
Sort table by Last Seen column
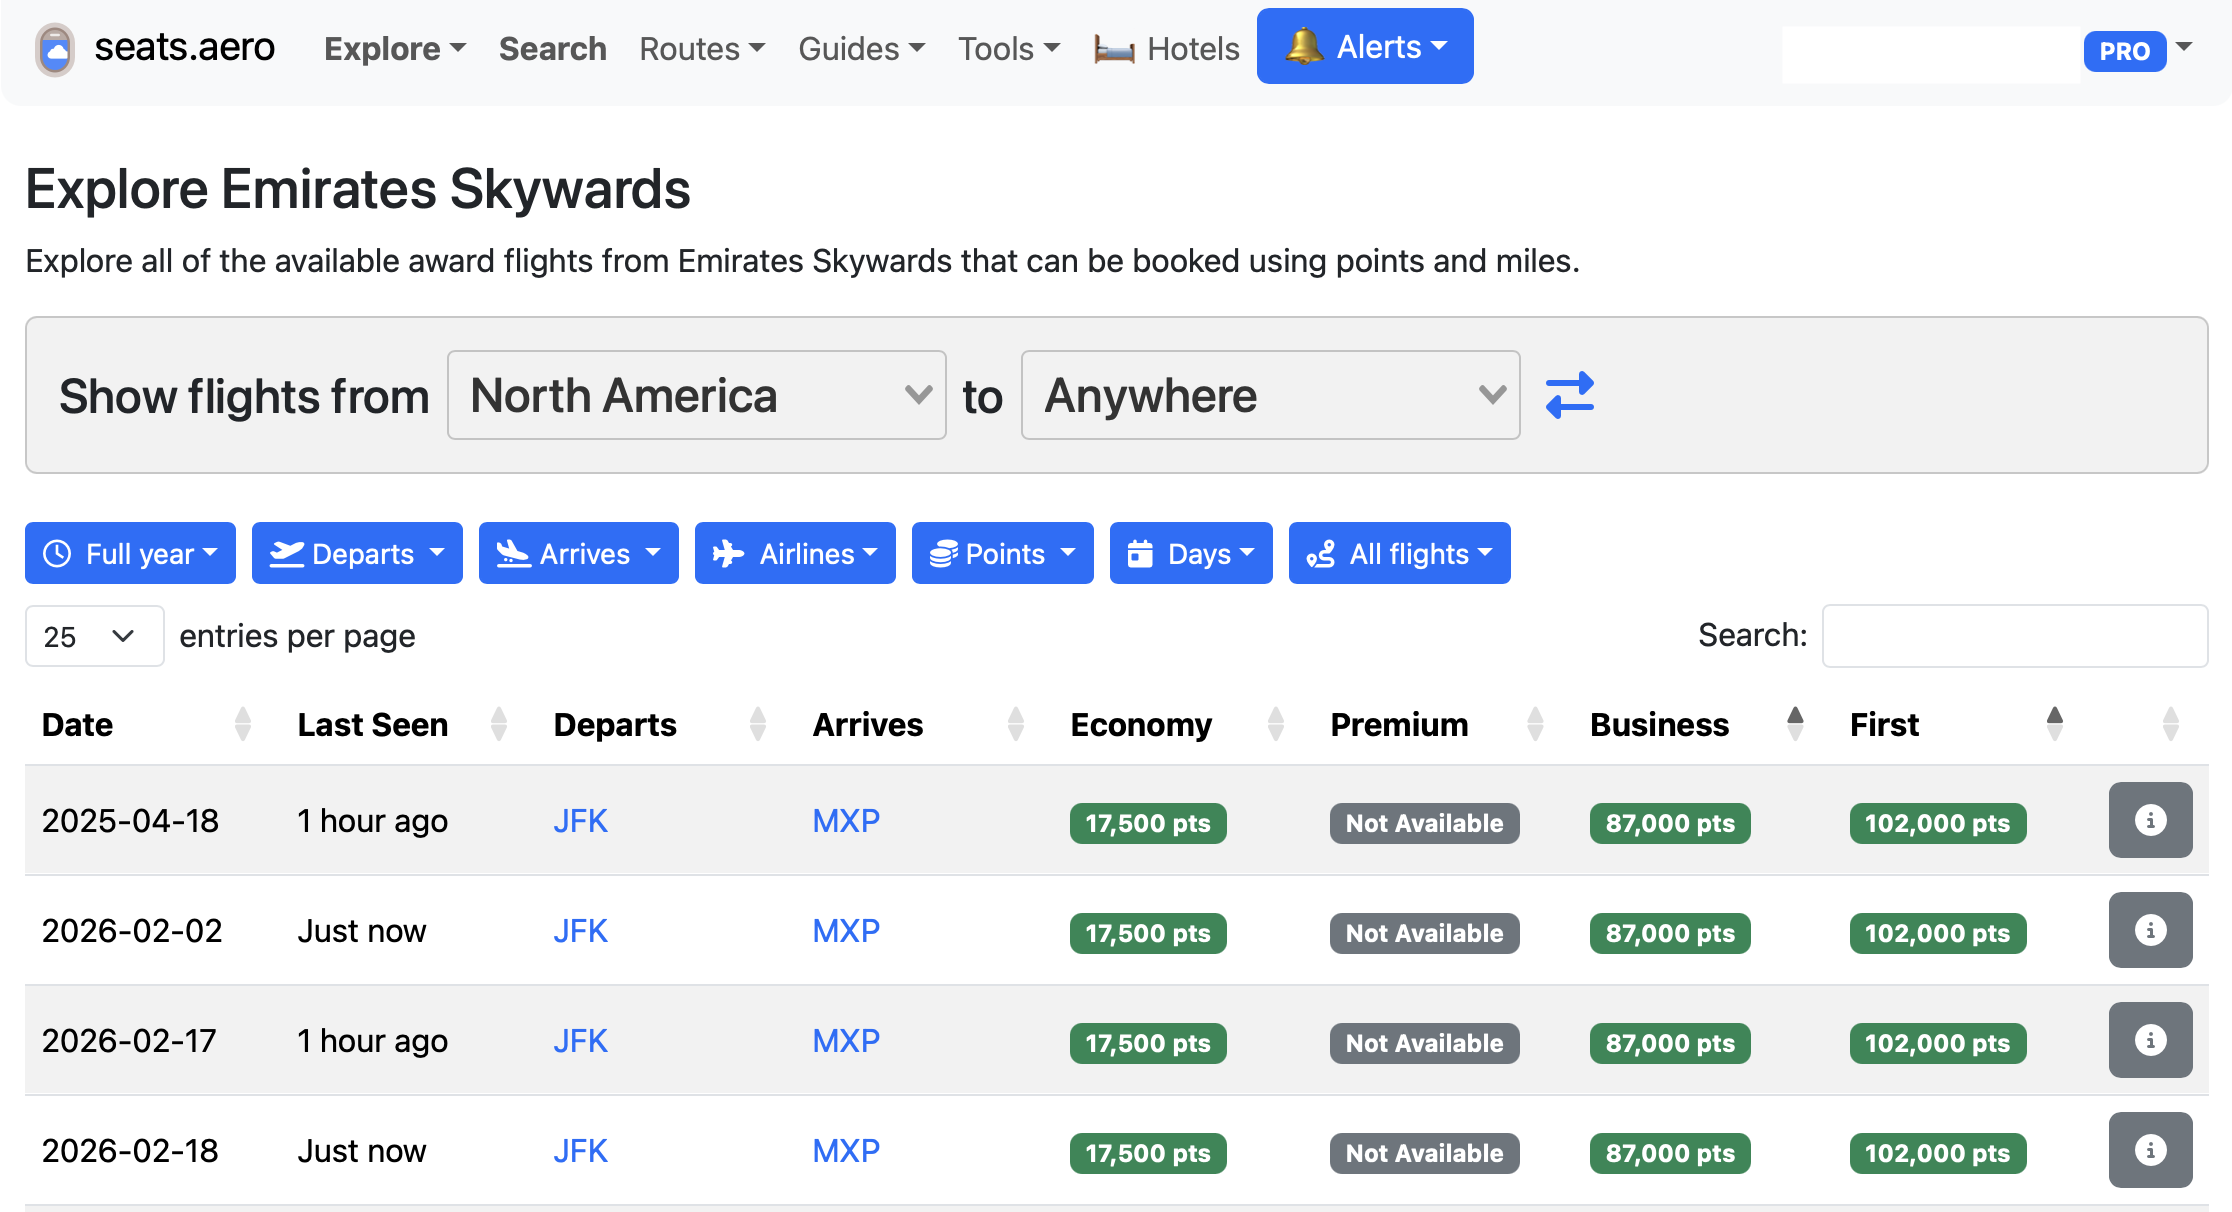tap(499, 724)
